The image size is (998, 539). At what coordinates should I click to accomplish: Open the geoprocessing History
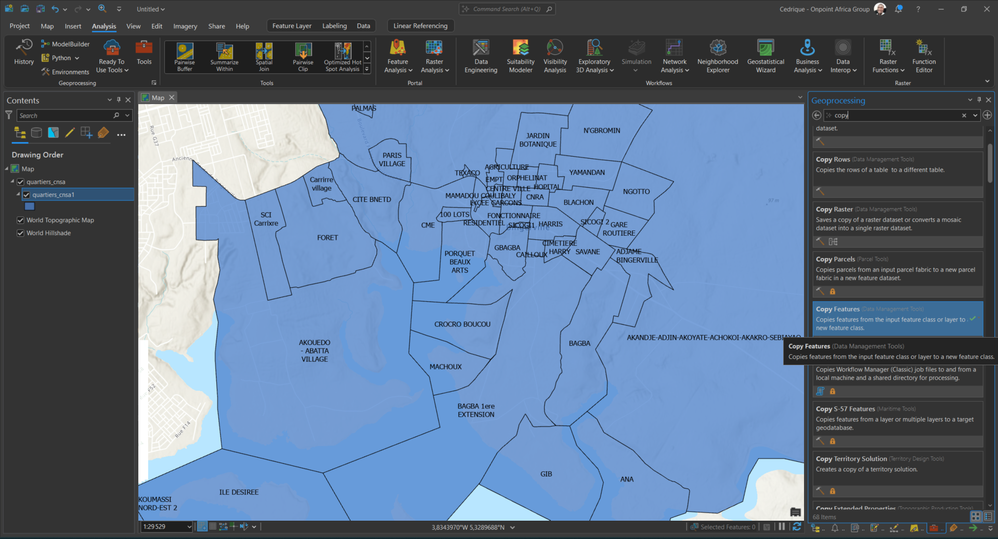coord(24,51)
